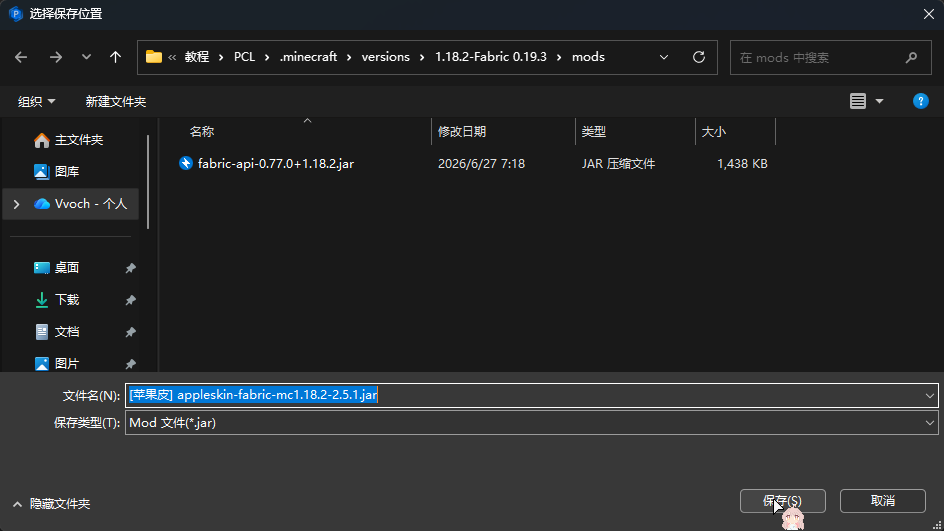This screenshot has height=531, width=944.
Task: Select fabric-api-0.77.0+1.18.2.jar file
Action: [276, 164]
